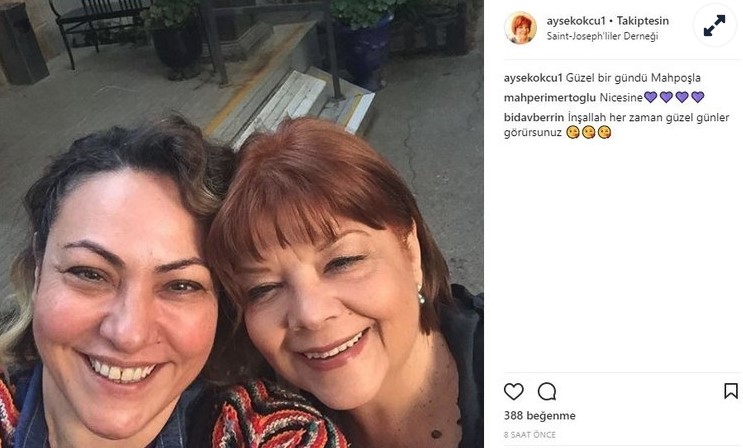Save post using the bookmark icon
Screen dimensions: 743x448
point(731,391)
